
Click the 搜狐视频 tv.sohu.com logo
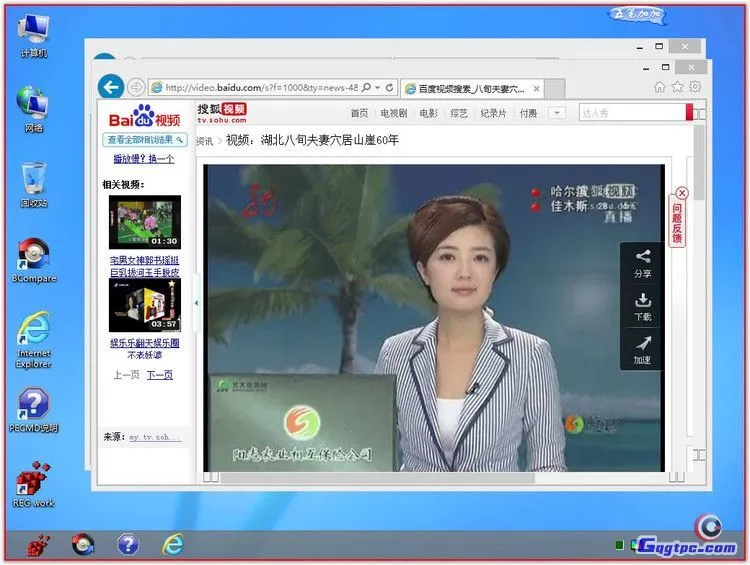pyautogui.click(x=222, y=113)
